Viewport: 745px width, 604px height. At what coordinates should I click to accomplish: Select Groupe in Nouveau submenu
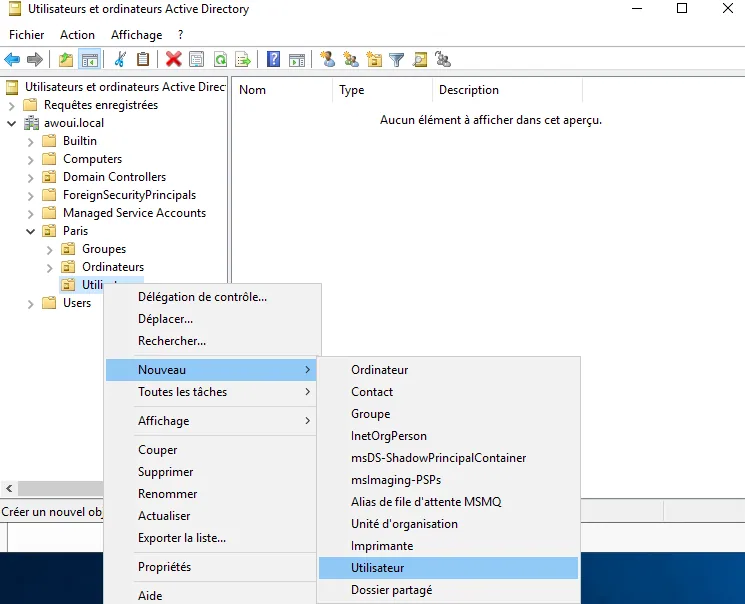click(x=449, y=414)
